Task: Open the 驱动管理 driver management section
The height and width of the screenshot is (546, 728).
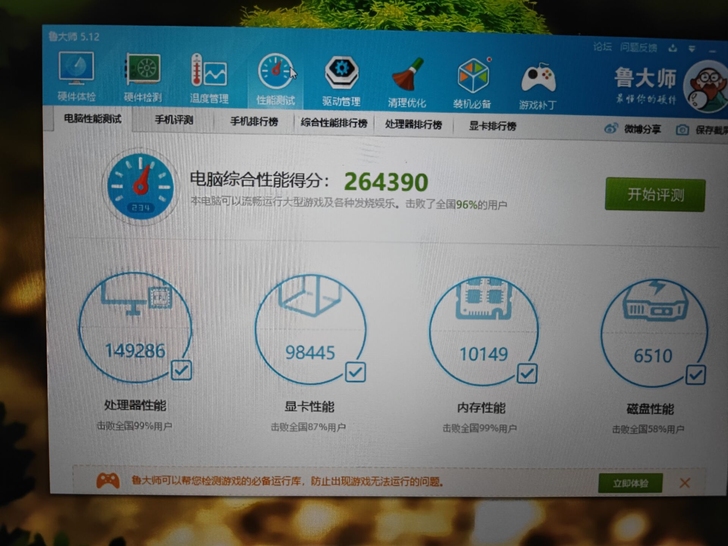Action: point(341,81)
